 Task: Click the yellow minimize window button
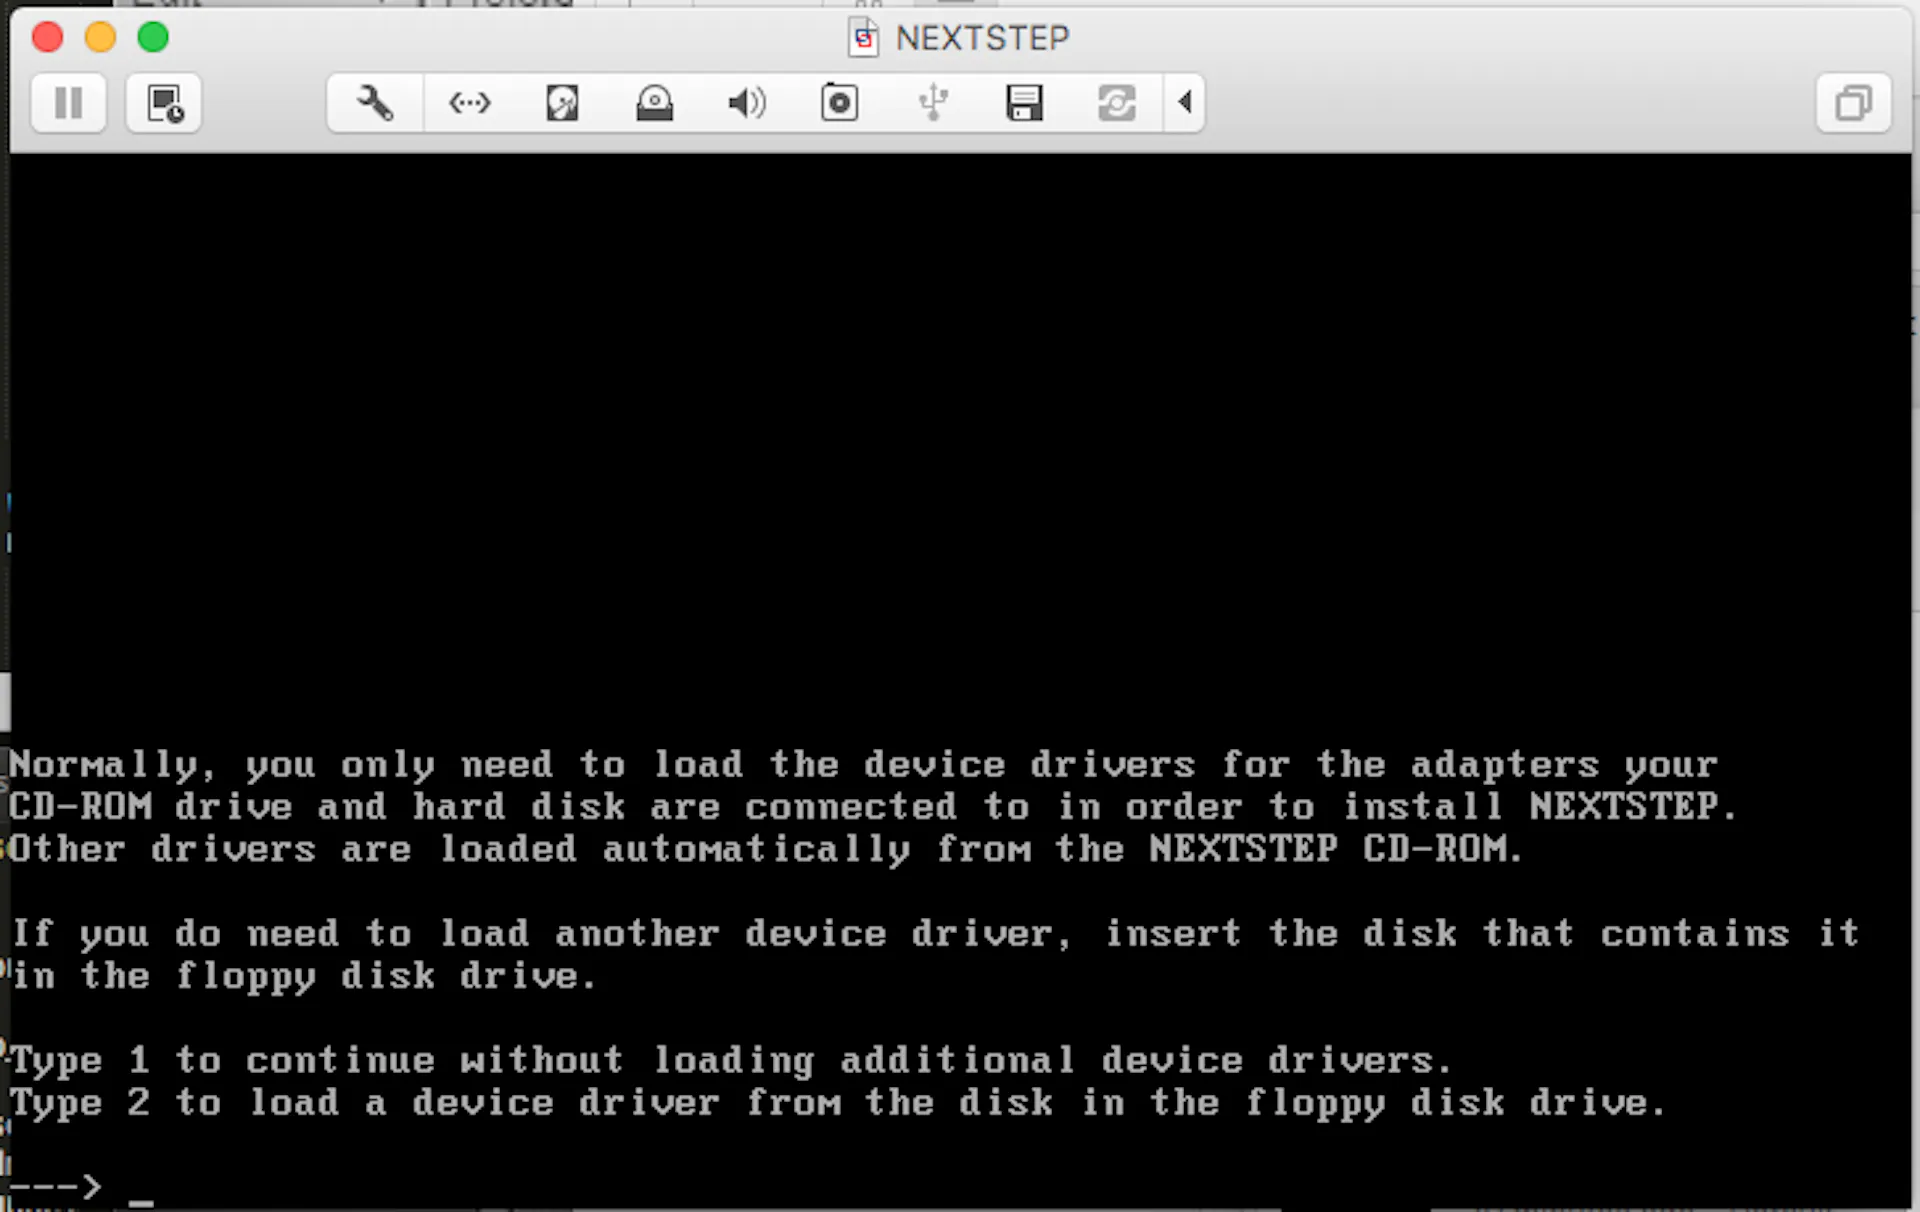[100, 37]
